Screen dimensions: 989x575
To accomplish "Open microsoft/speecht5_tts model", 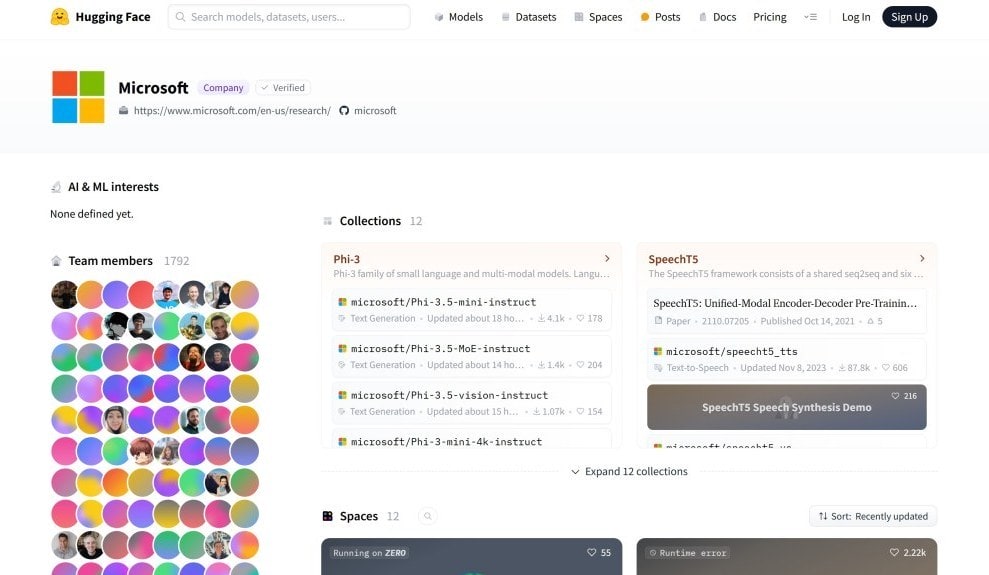I will tap(787, 359).
